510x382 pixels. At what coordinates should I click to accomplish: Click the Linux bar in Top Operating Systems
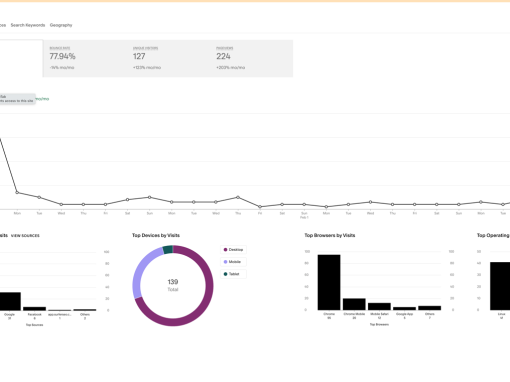click(x=500, y=286)
